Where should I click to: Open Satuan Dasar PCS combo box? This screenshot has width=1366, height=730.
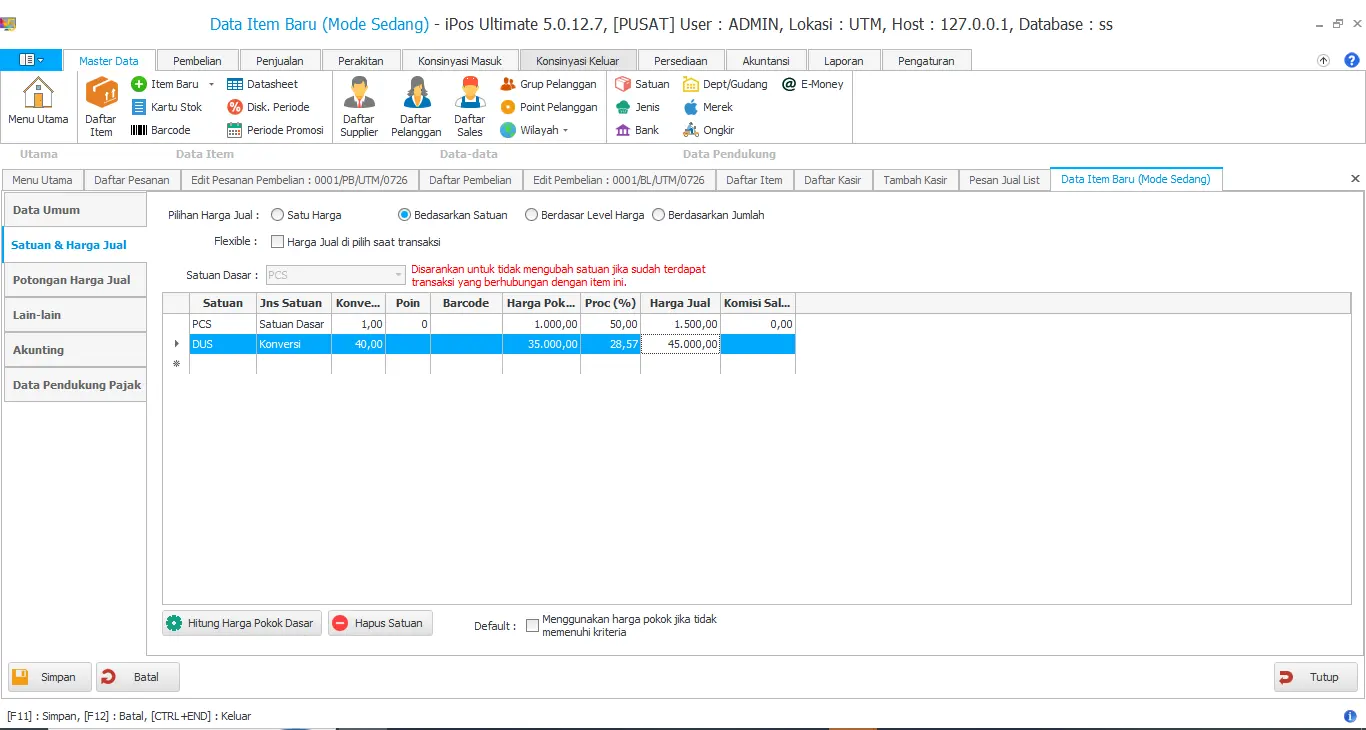click(334, 275)
